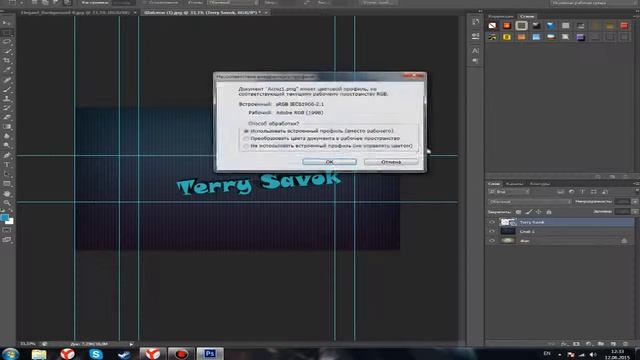The width and height of the screenshot is (640, 360).
Task: Close the profile mismatch dialog
Action: pyautogui.click(x=413, y=76)
